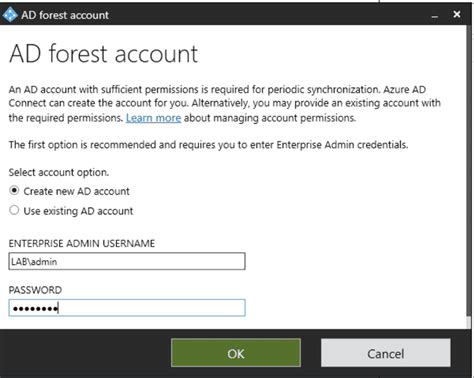Image resolution: width=474 pixels, height=378 pixels.
Task: Open the Learn more link
Action: coord(153,118)
